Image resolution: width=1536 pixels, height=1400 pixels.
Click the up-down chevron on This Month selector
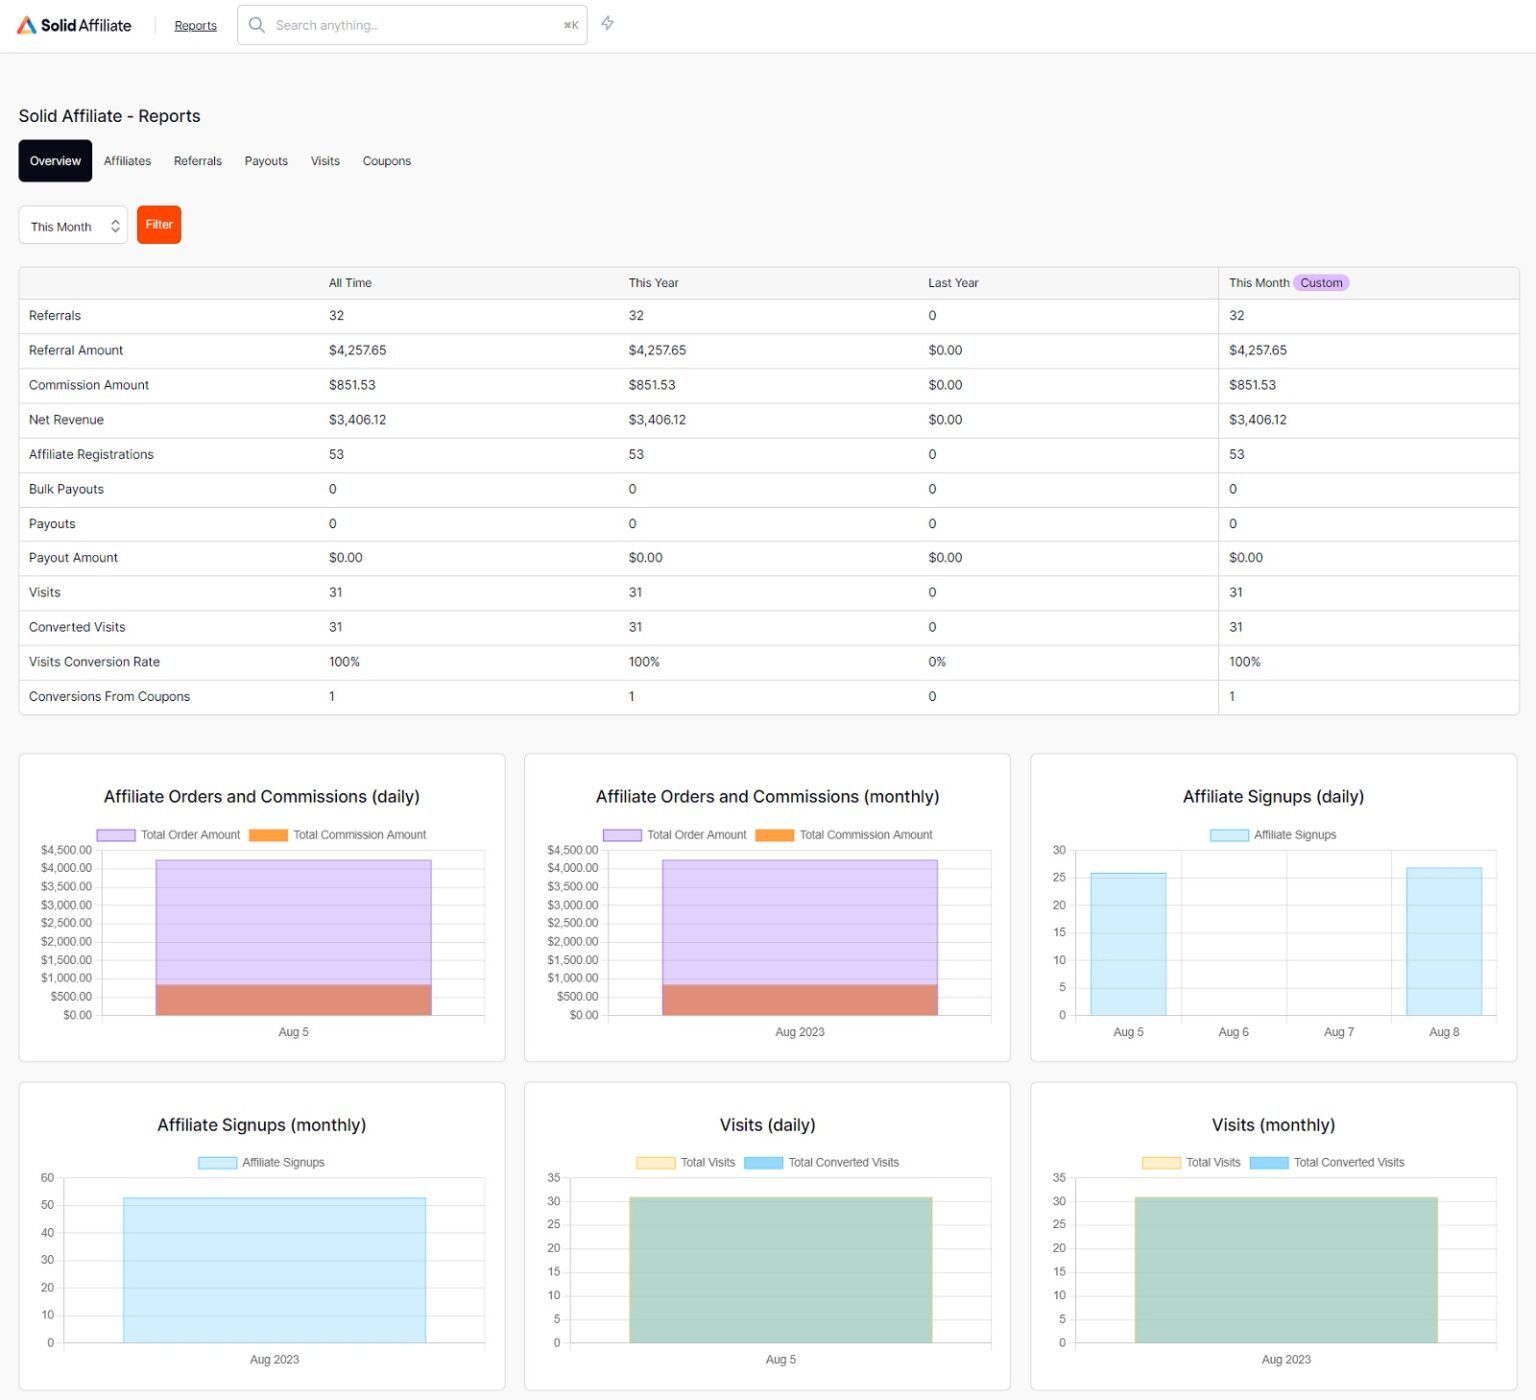[x=115, y=226]
